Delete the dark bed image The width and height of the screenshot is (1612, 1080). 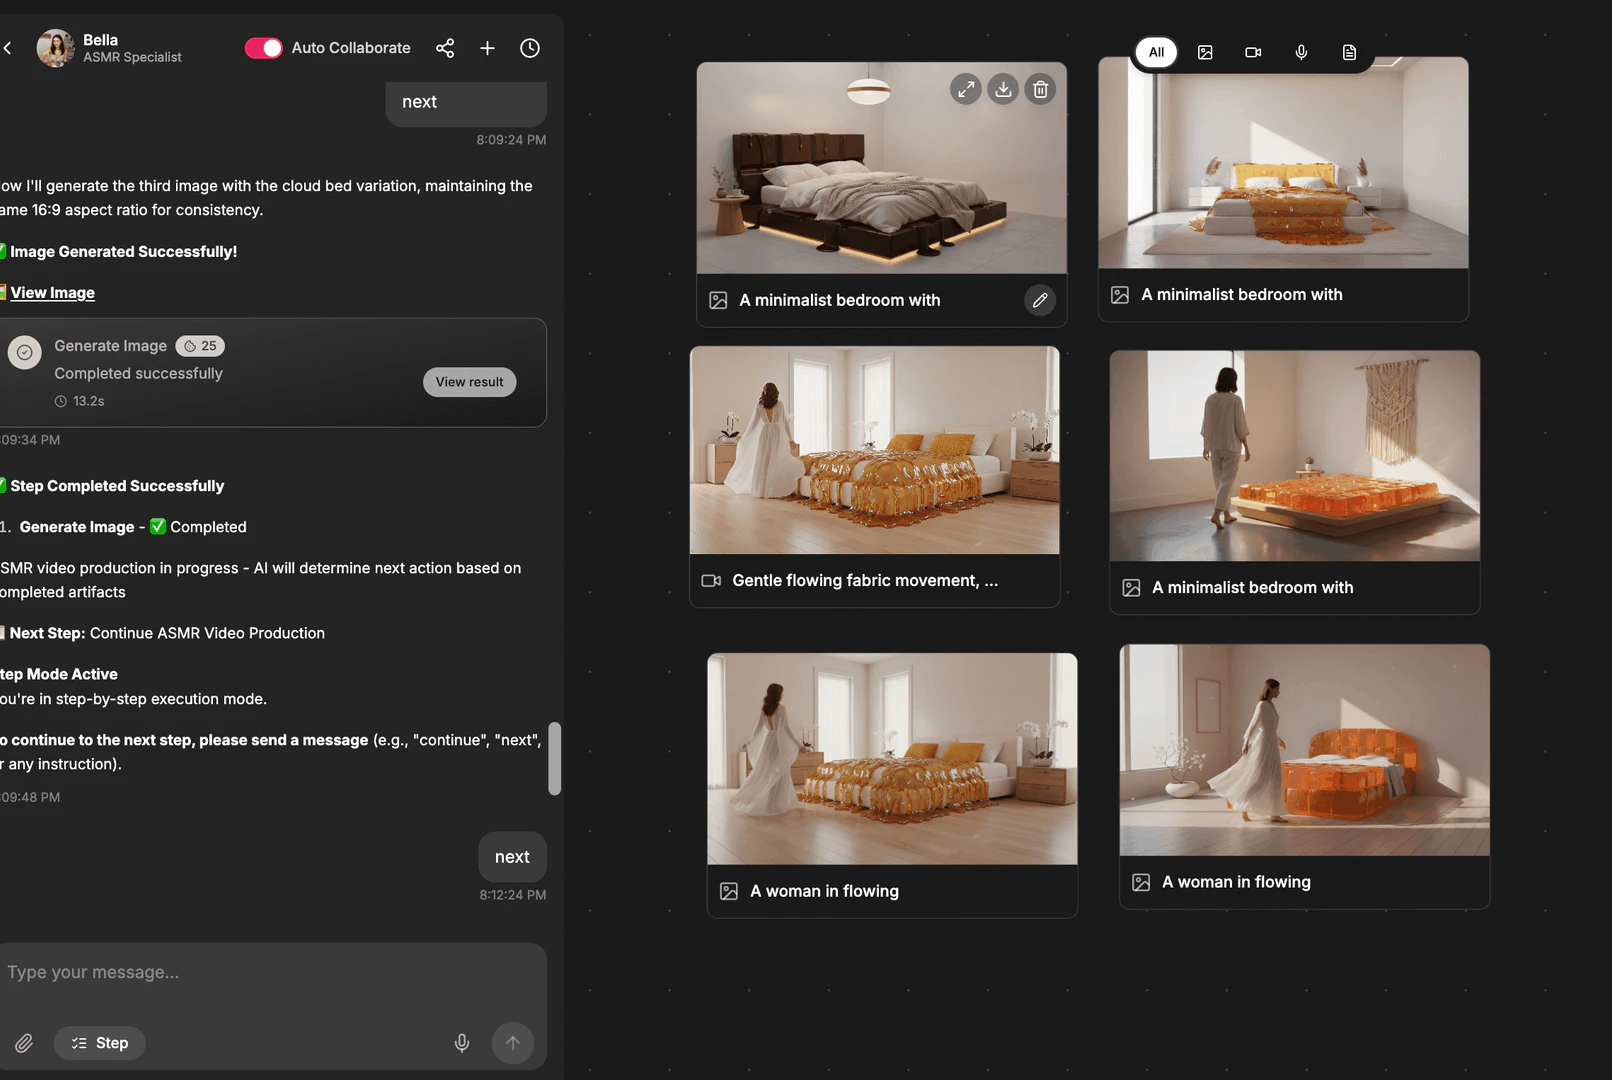(x=1040, y=89)
